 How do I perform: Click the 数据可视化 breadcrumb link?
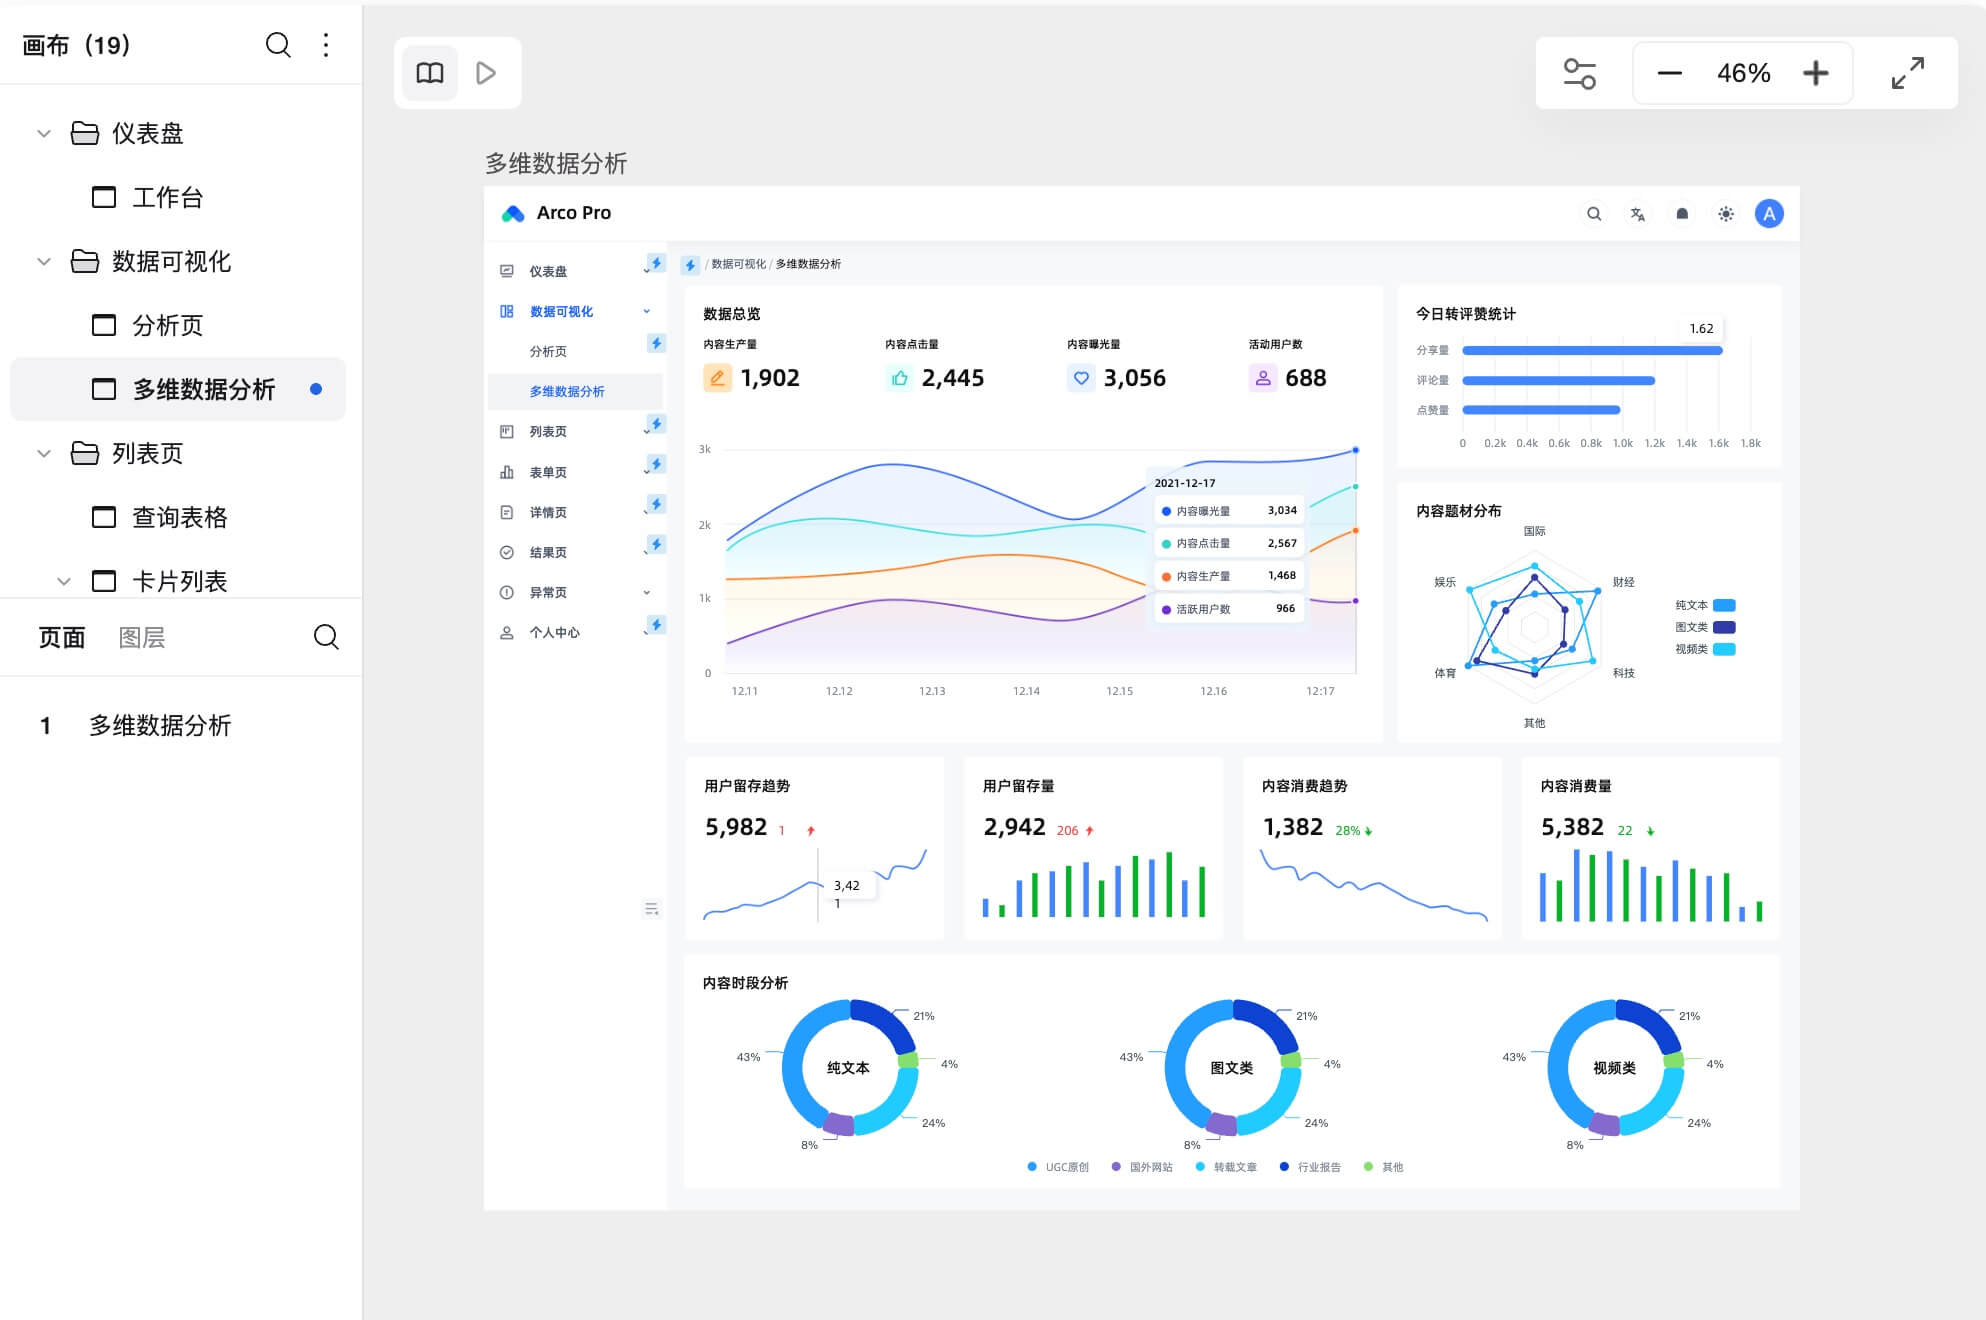(x=737, y=264)
